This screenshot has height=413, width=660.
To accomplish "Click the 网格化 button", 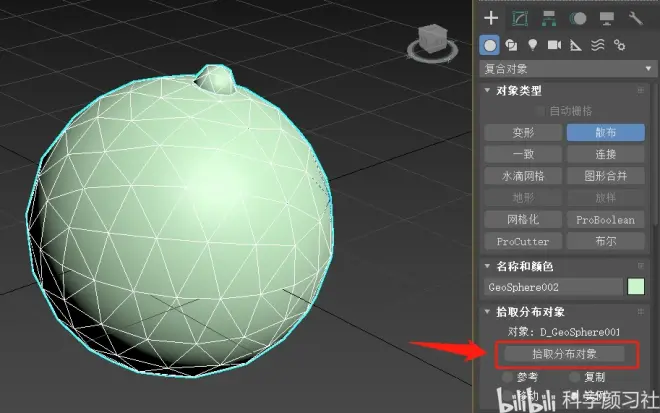I will pyautogui.click(x=523, y=220).
